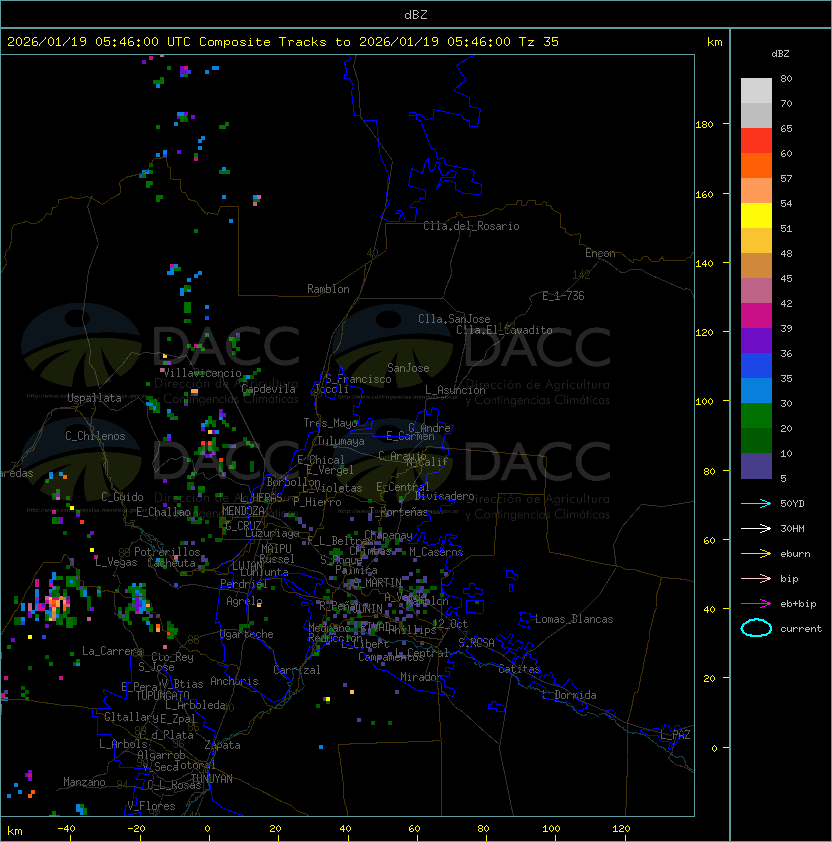Click the MENDOZA city label on map

click(244, 511)
